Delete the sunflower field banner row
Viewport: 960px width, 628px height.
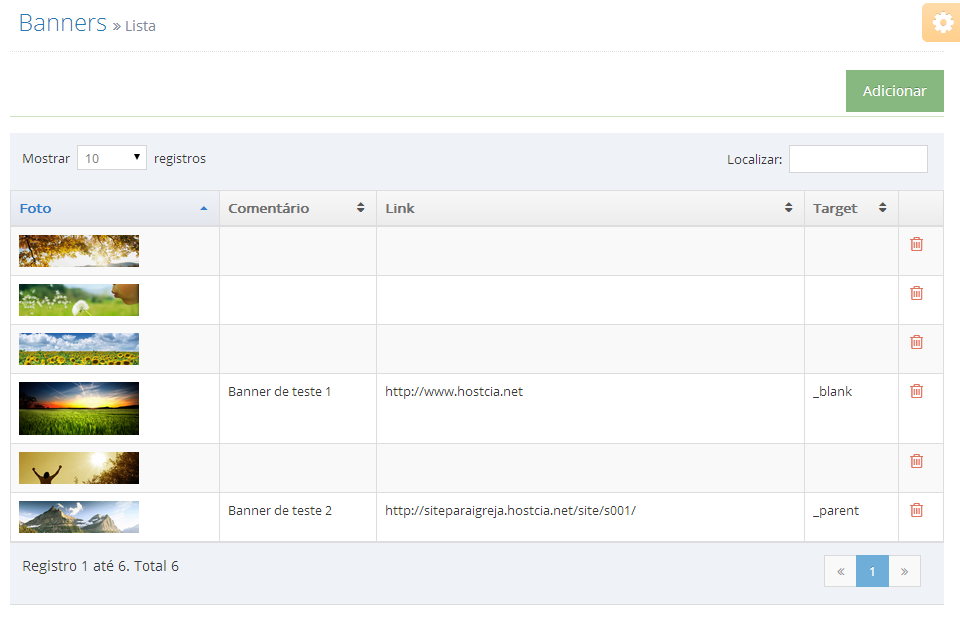point(917,342)
